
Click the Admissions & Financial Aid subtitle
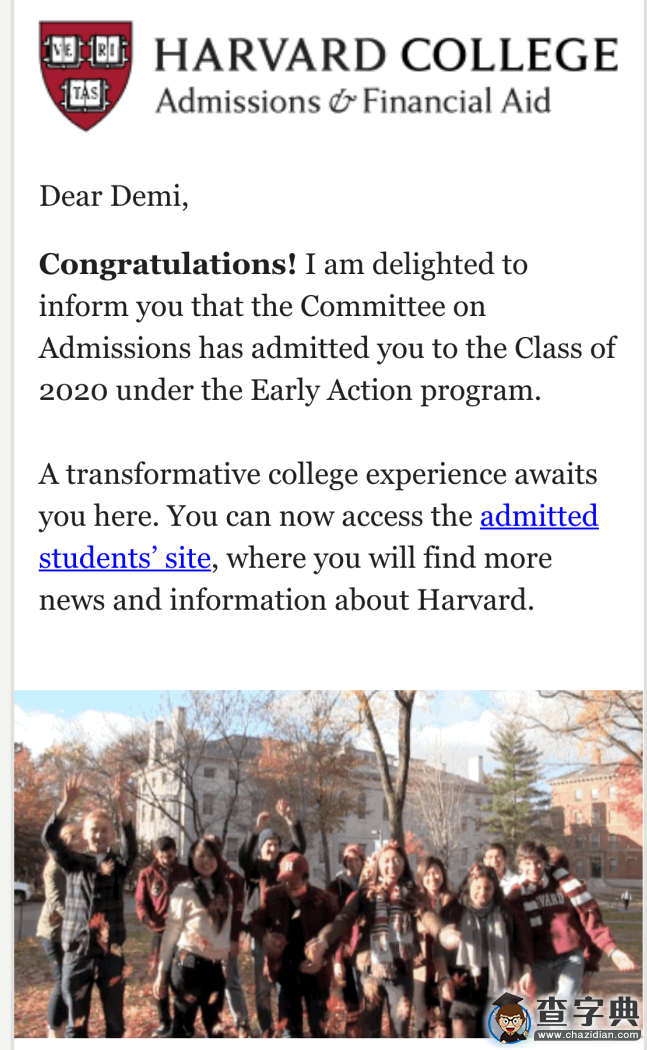(353, 101)
